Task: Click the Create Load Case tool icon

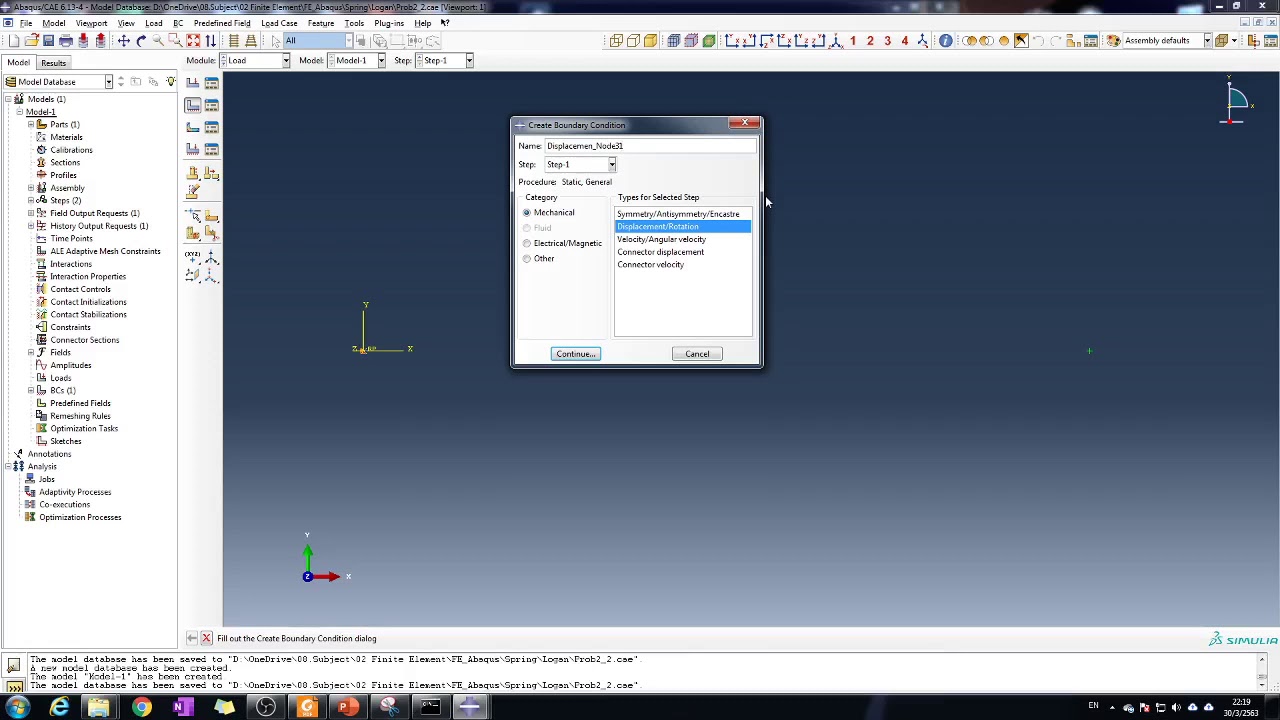Action: (193, 149)
